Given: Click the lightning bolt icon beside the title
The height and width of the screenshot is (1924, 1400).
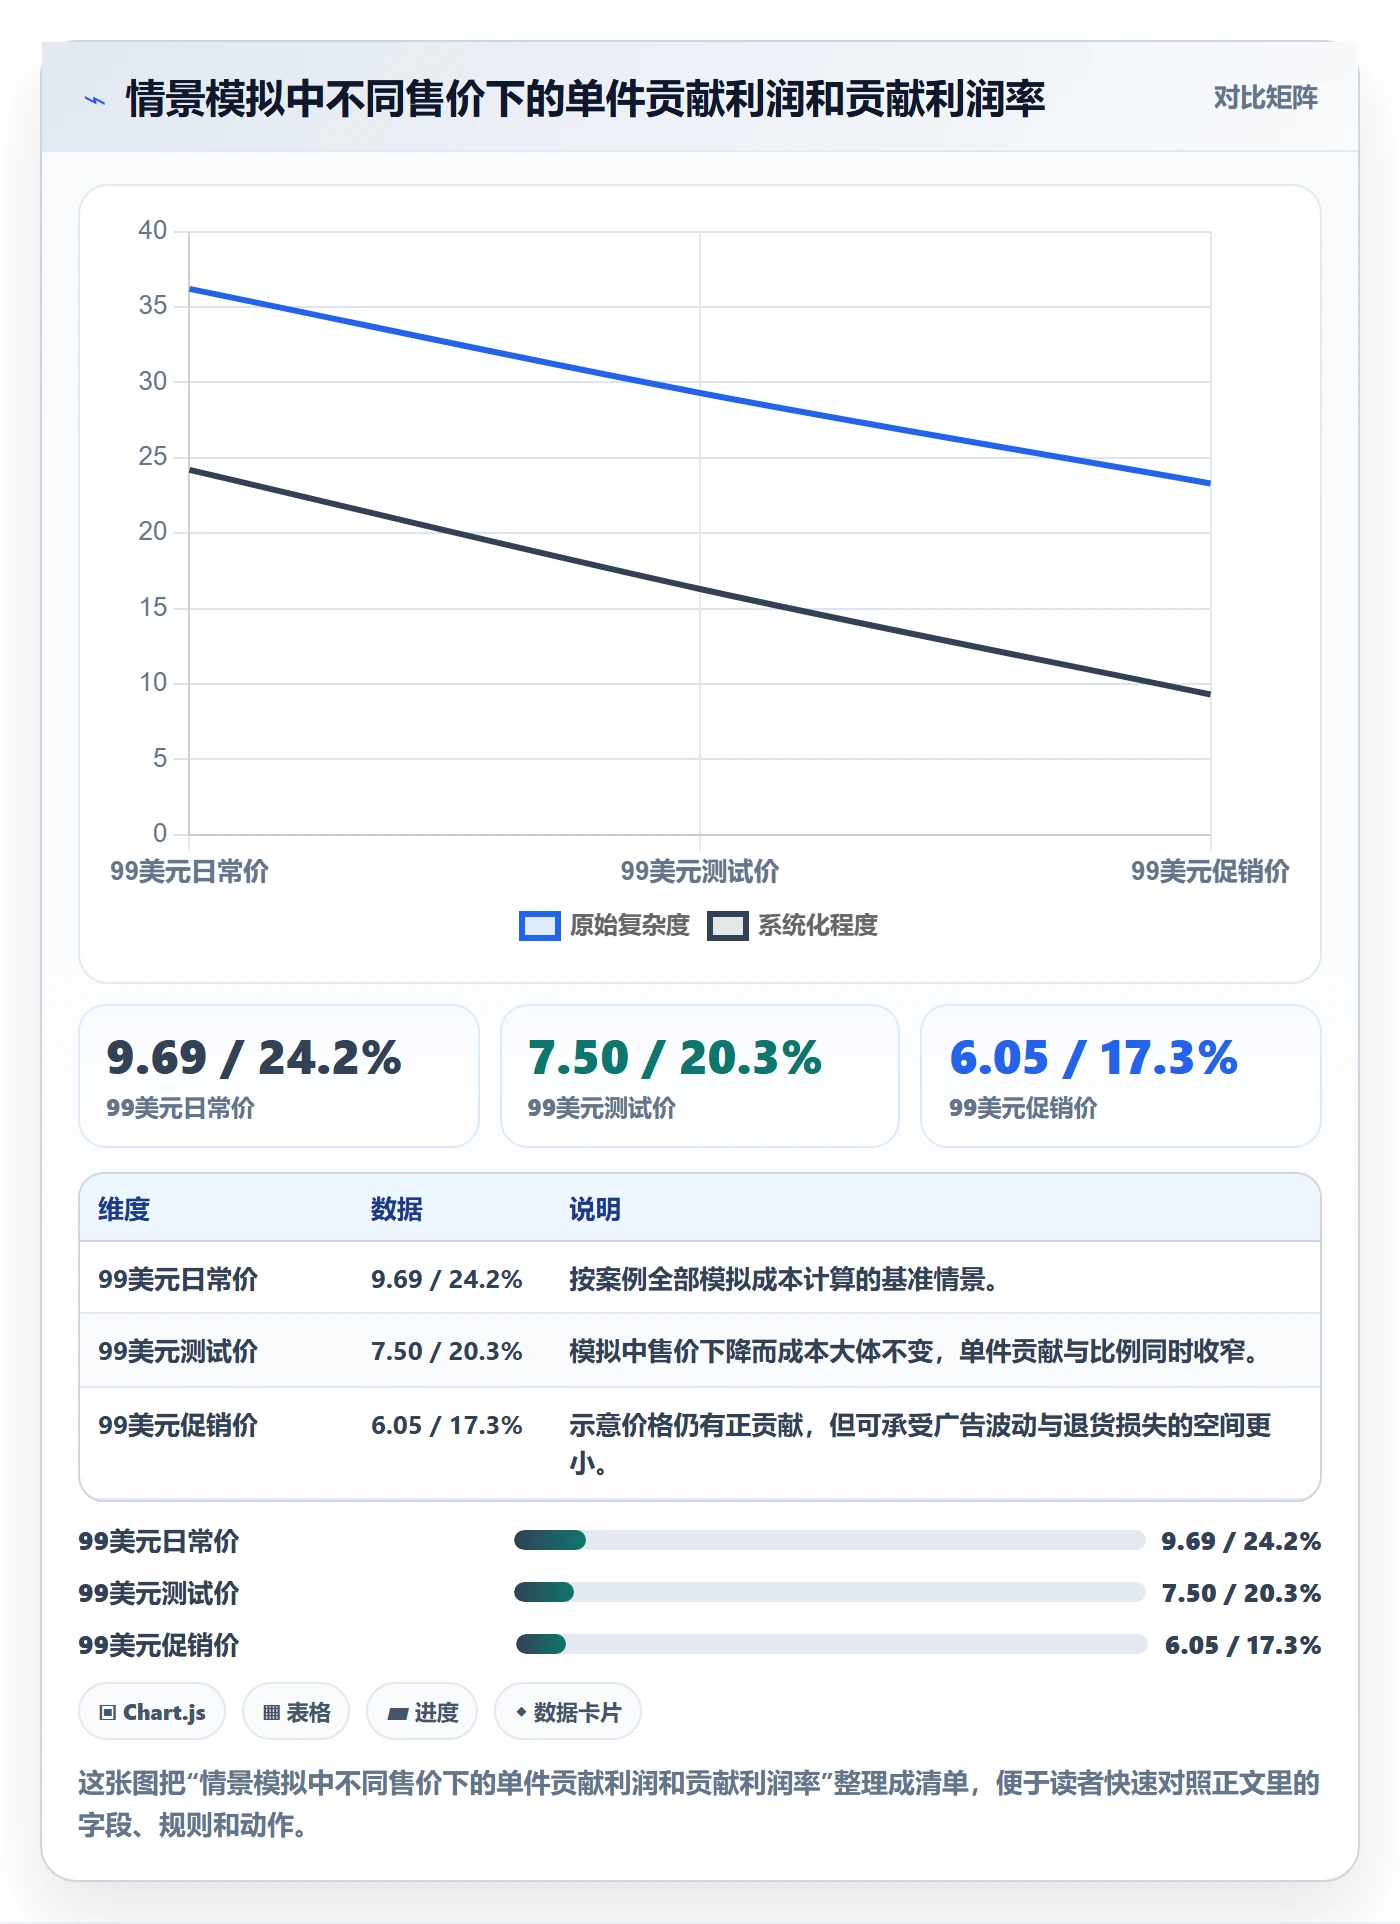Looking at the screenshot, I should 95,100.
